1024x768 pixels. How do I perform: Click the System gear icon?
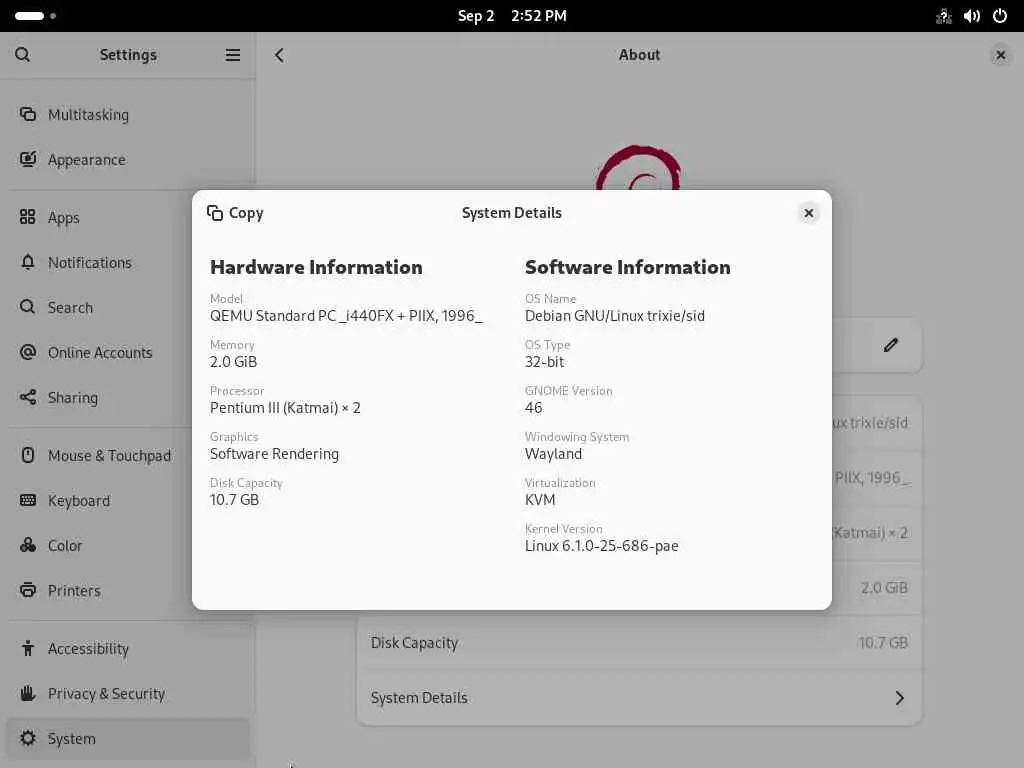pyautogui.click(x=27, y=738)
